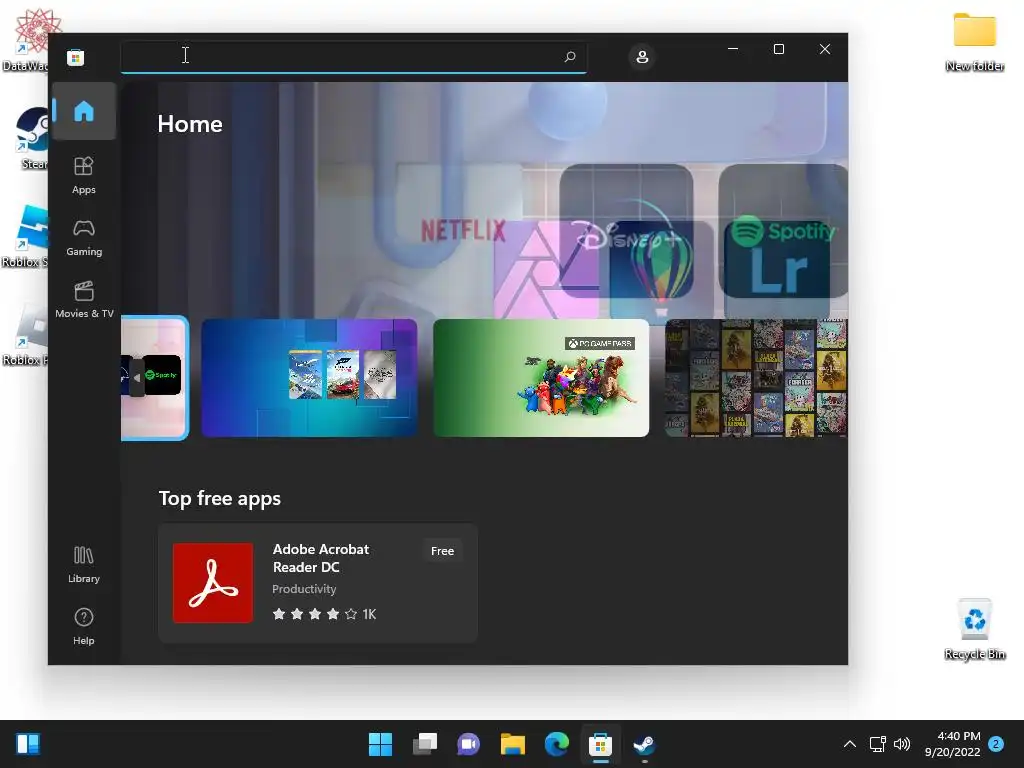This screenshot has height=768, width=1024.
Task: Click the Disney+ tile in banner
Action: (626, 231)
